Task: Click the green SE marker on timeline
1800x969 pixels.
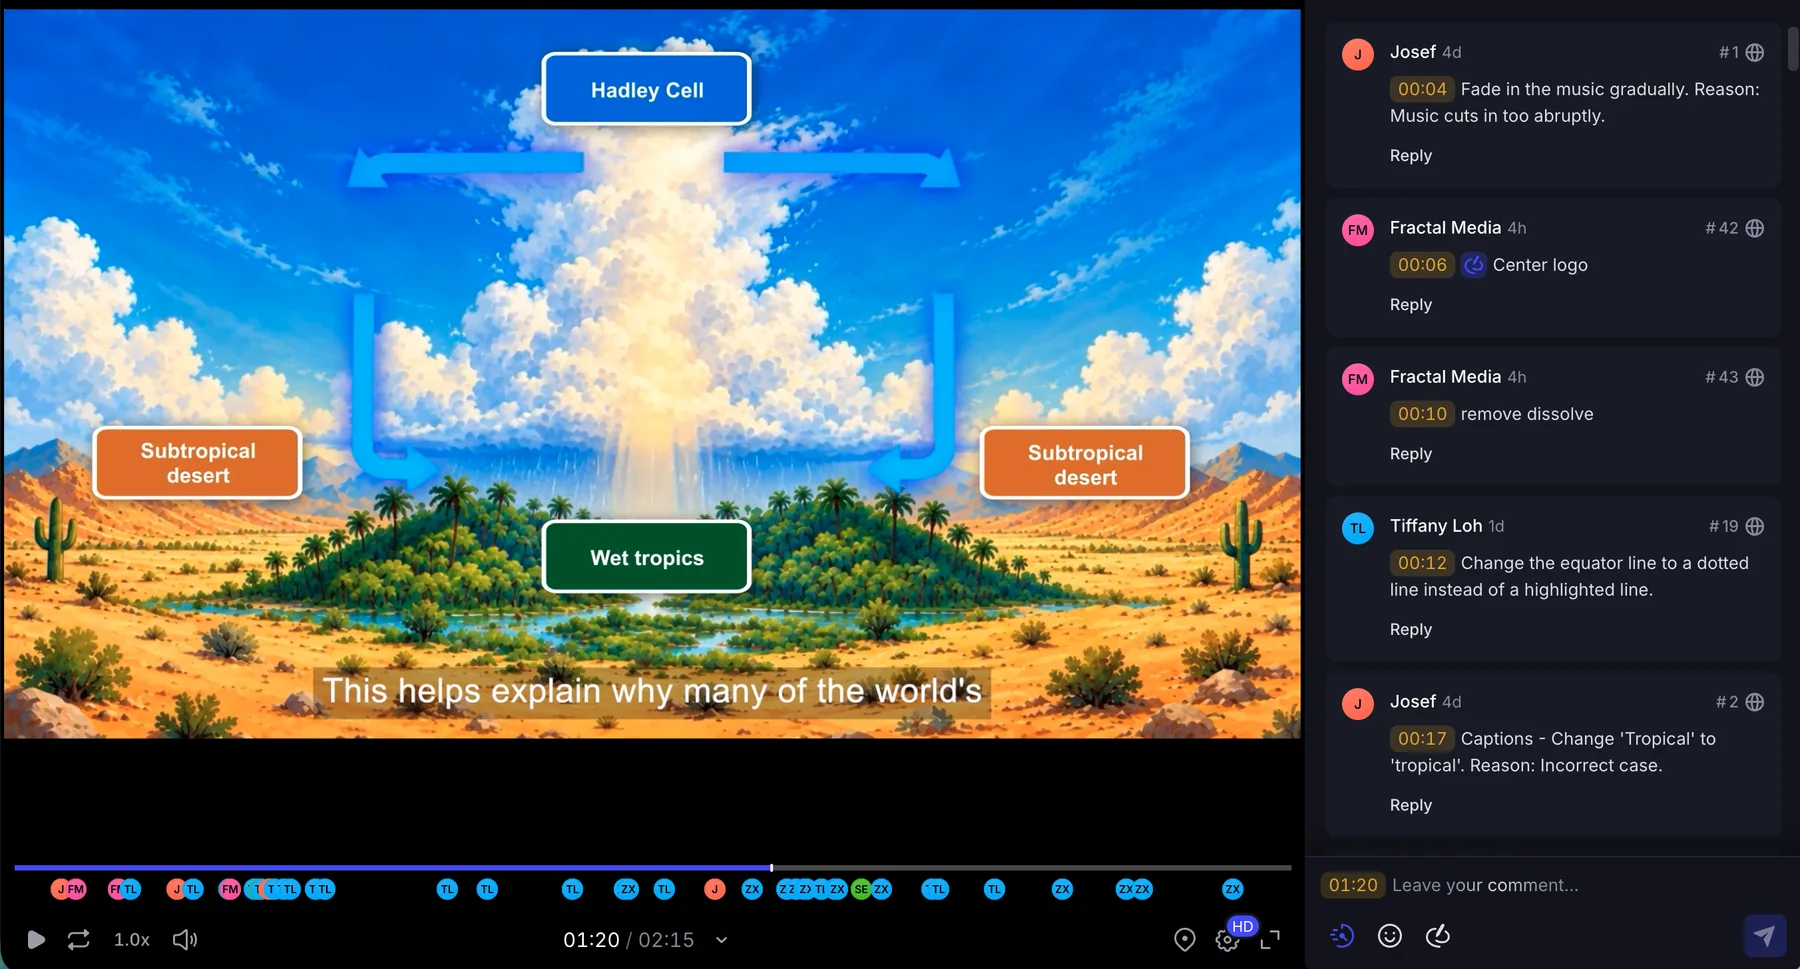Action: point(861,889)
